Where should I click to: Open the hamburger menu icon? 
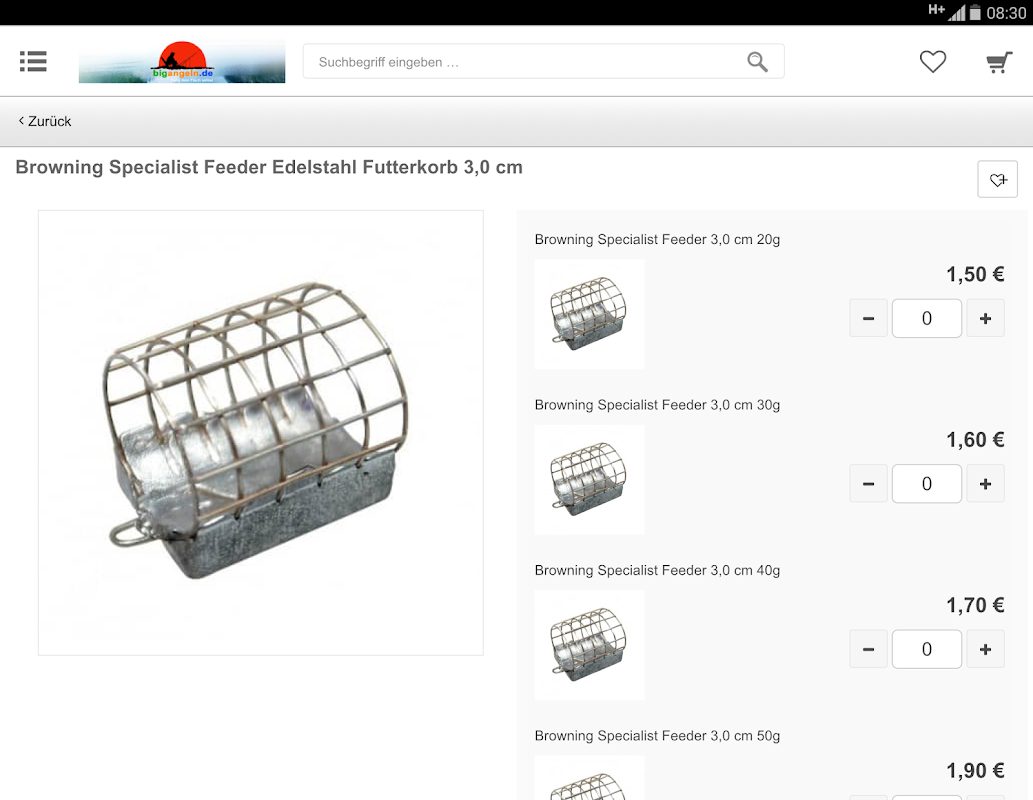[x=33, y=61]
